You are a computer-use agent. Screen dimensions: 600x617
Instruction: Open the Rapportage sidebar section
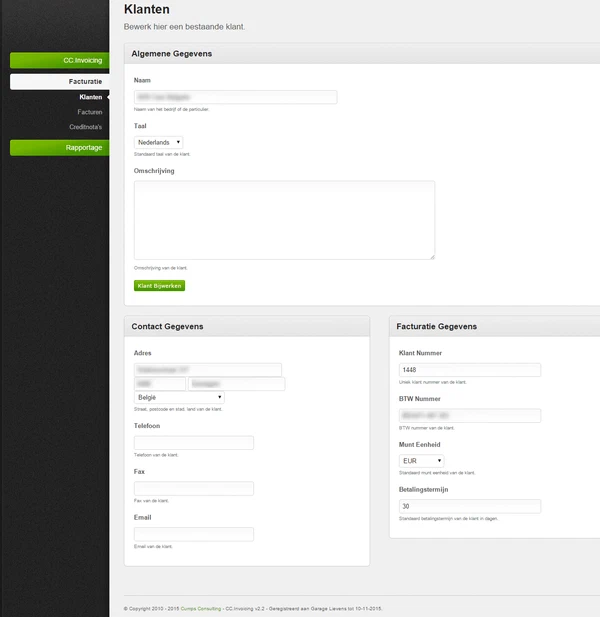click(60, 148)
